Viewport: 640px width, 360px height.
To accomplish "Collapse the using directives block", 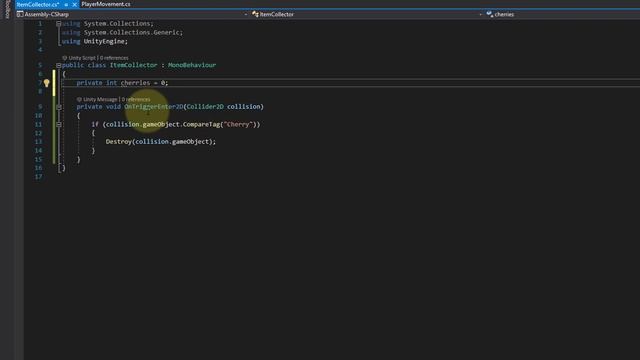I will 58,24.
